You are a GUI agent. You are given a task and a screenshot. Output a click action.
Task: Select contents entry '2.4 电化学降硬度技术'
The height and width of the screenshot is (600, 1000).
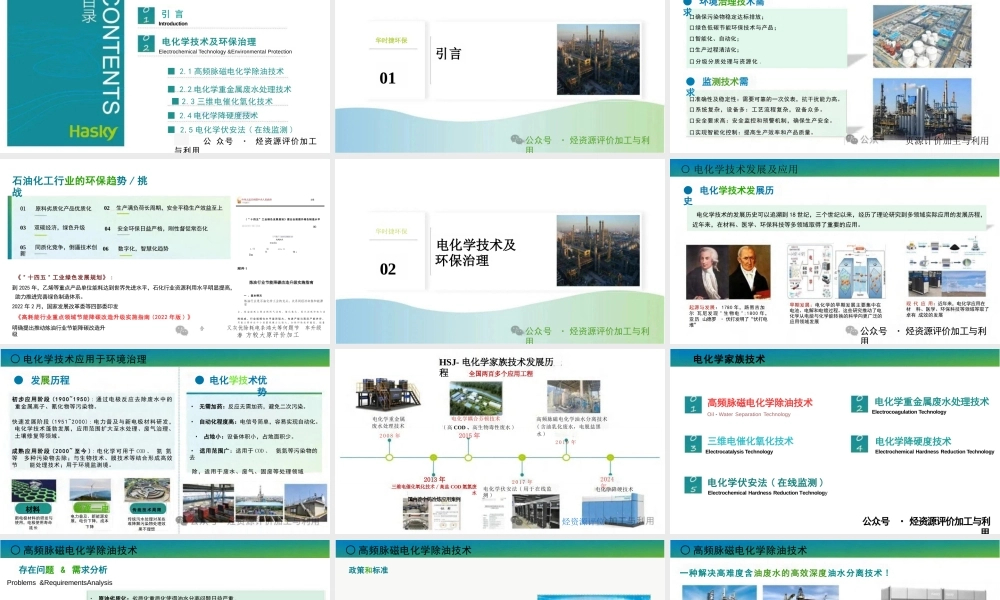pyautogui.click(x=218, y=115)
